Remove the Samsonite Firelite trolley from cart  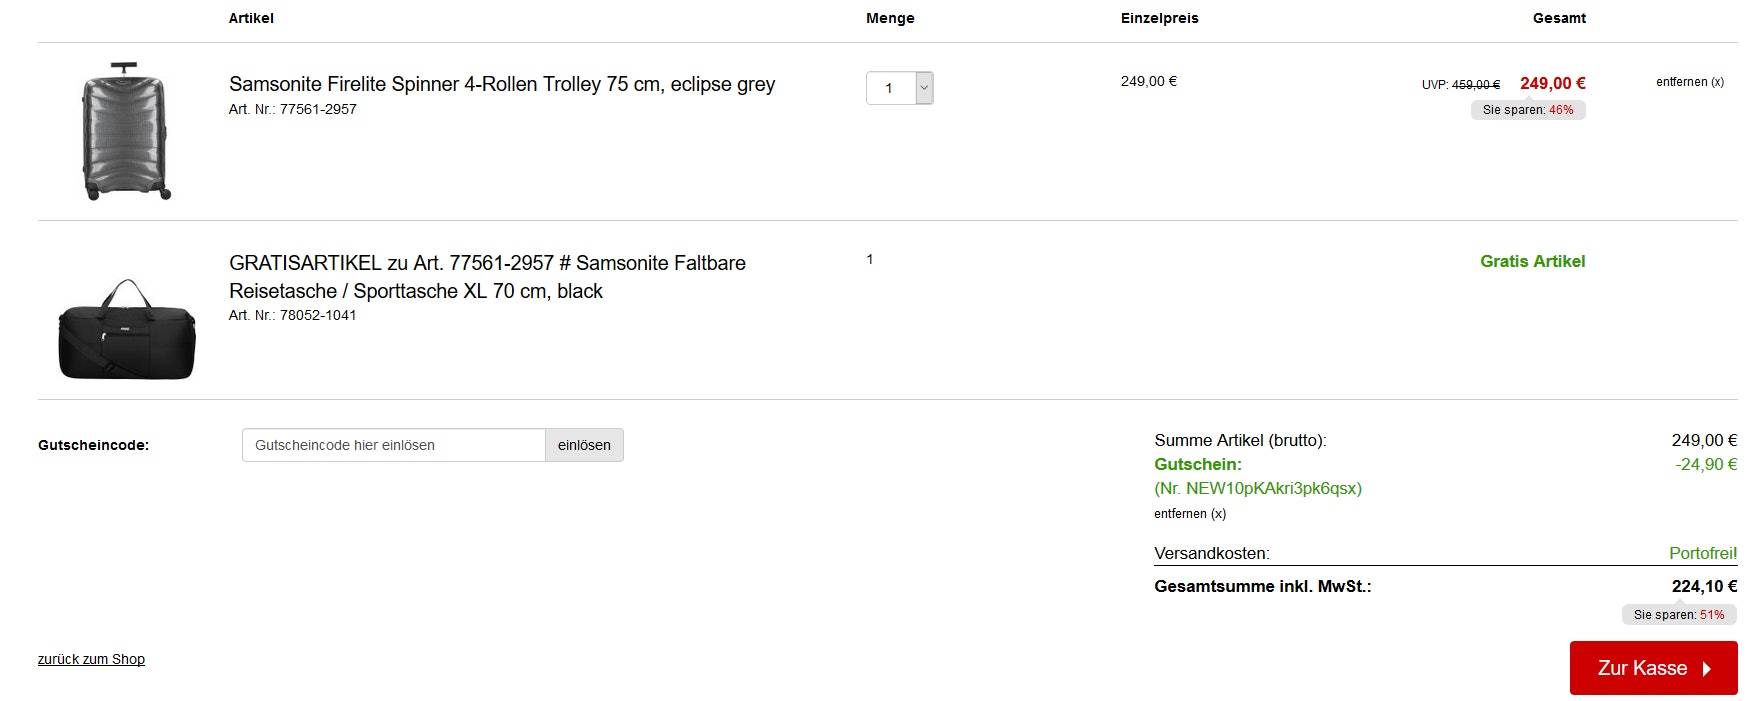tap(1689, 82)
